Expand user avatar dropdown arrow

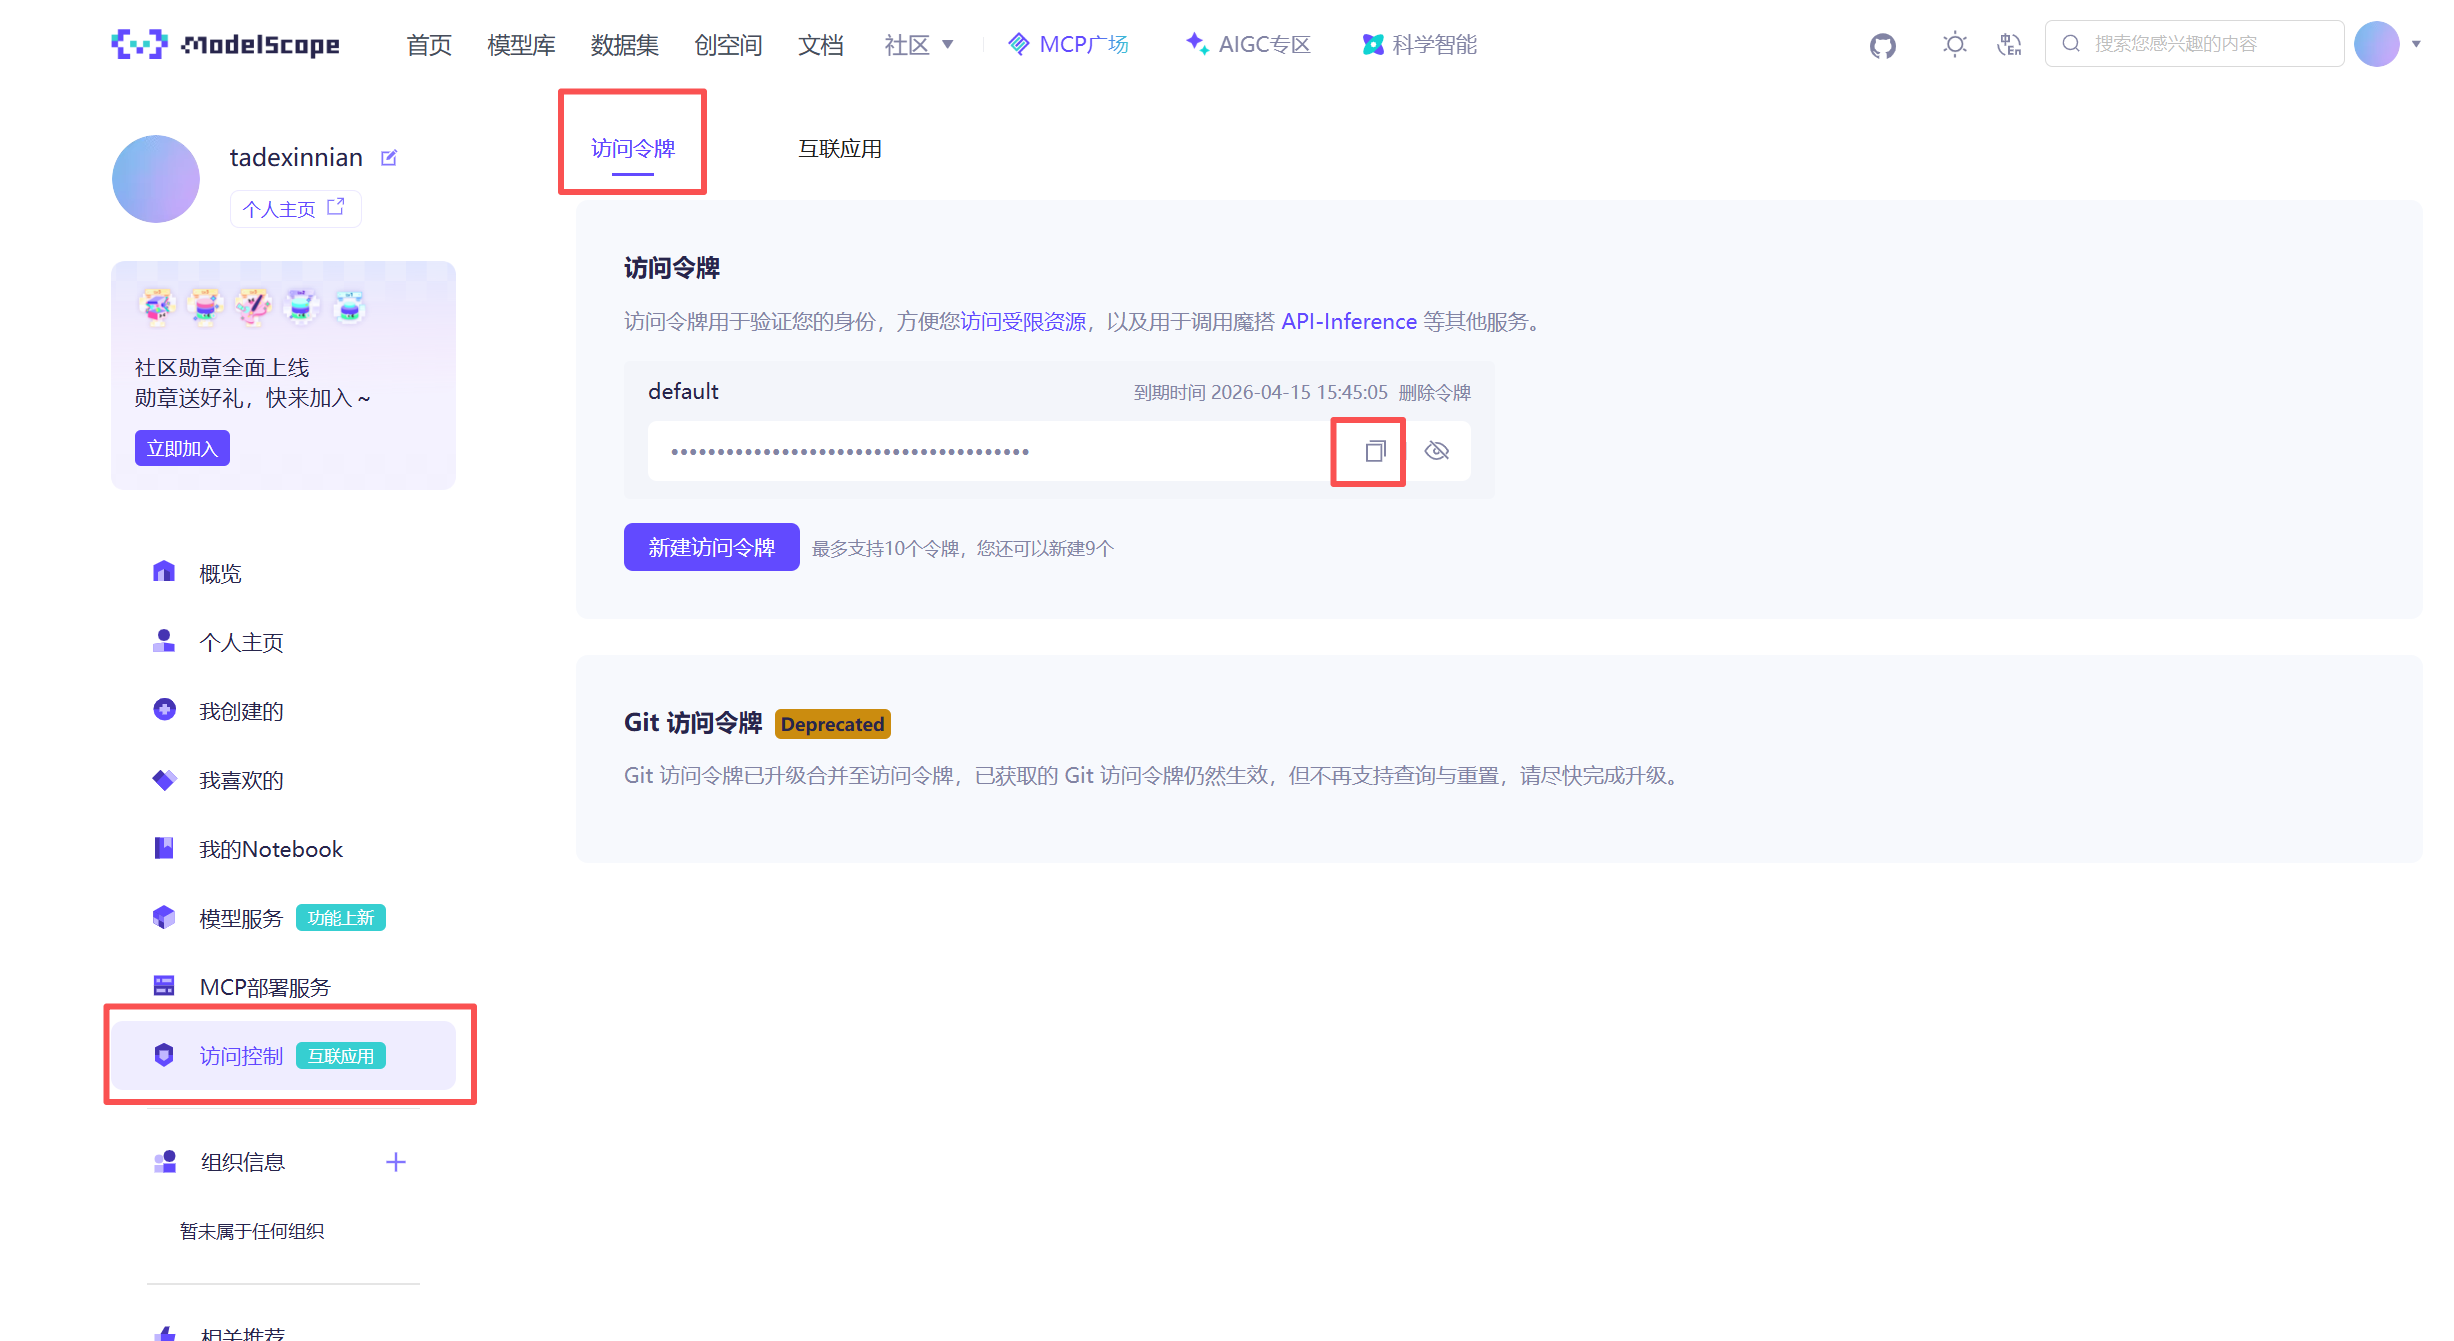[x=2416, y=44]
